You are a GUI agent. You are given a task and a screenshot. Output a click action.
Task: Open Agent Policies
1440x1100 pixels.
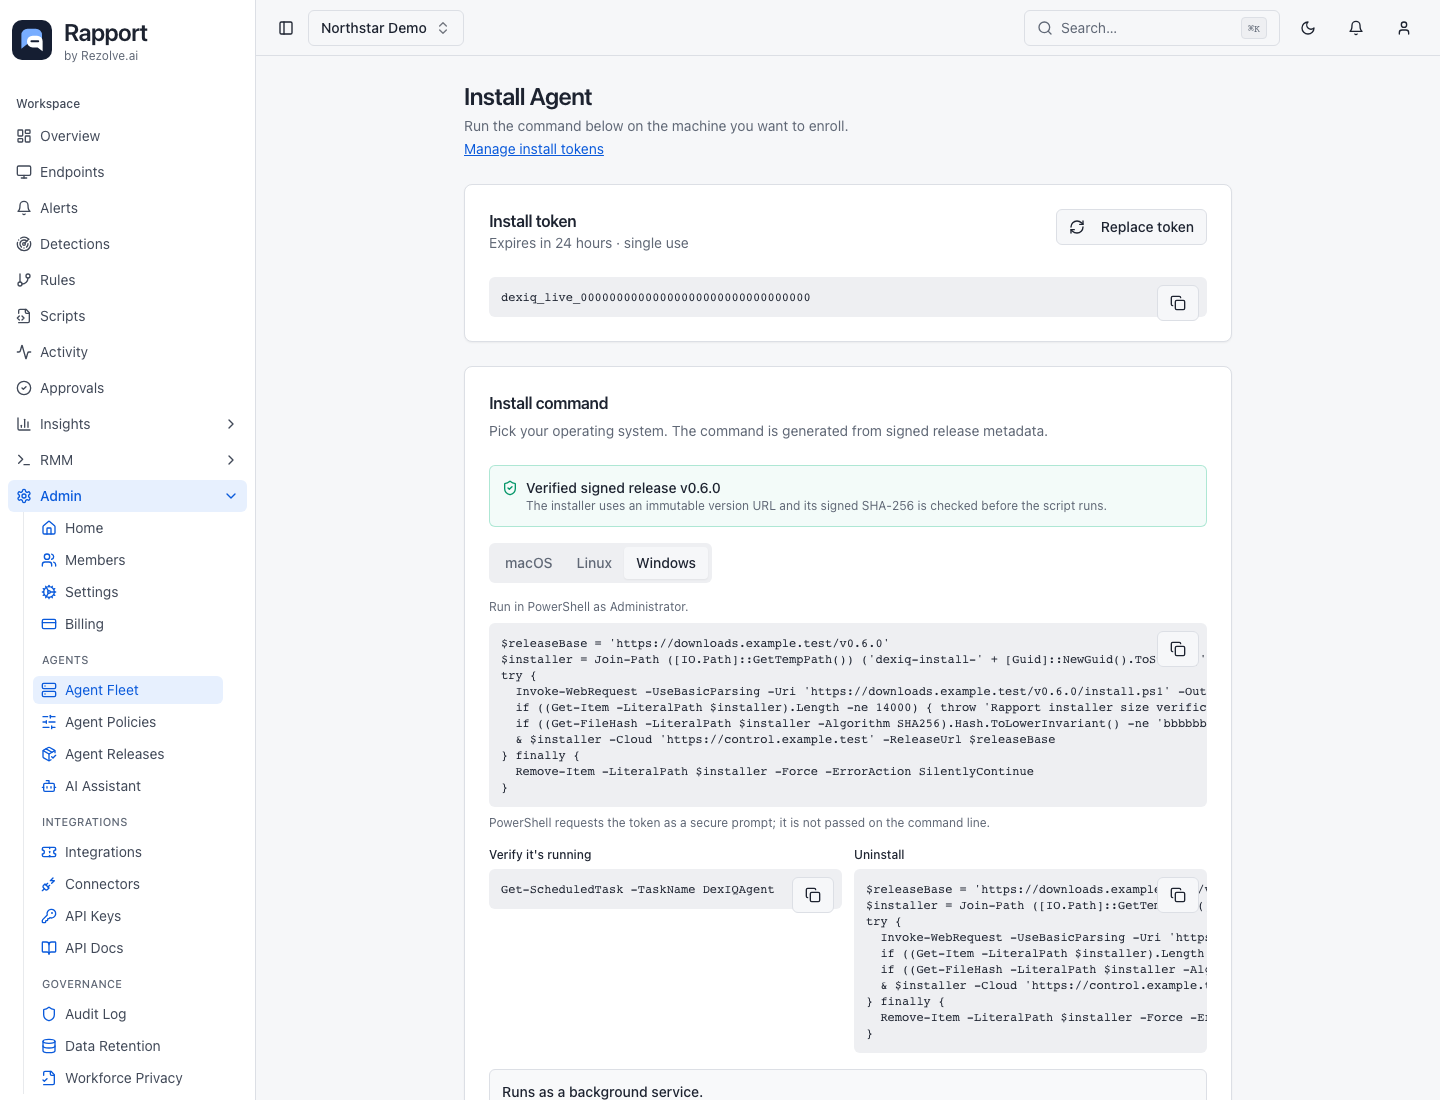(x=128, y=722)
